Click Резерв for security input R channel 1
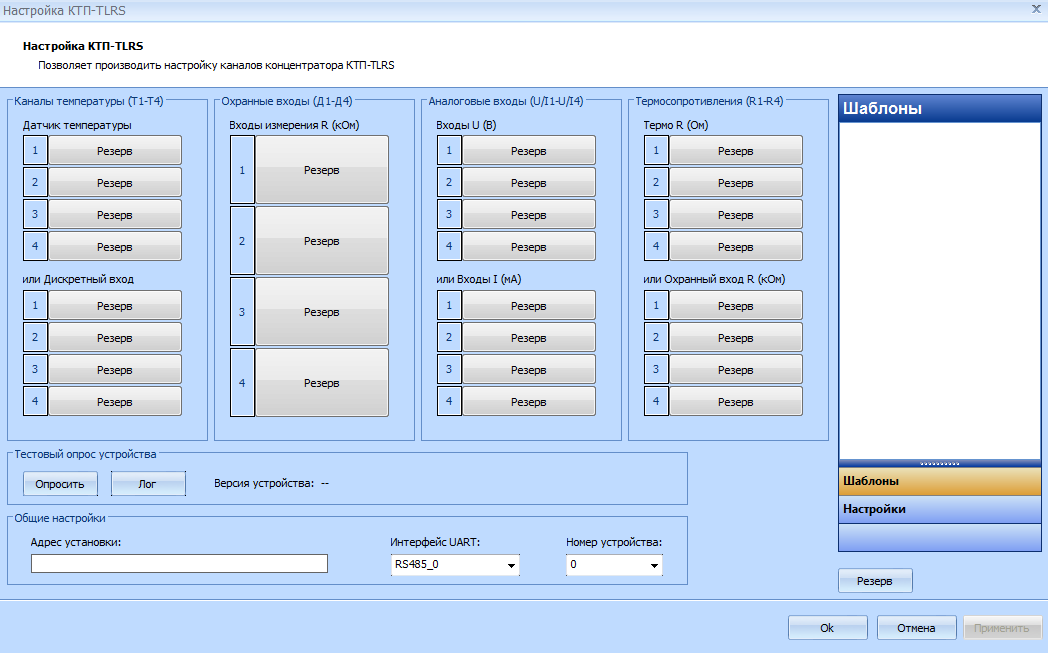 pyautogui.click(x=322, y=170)
